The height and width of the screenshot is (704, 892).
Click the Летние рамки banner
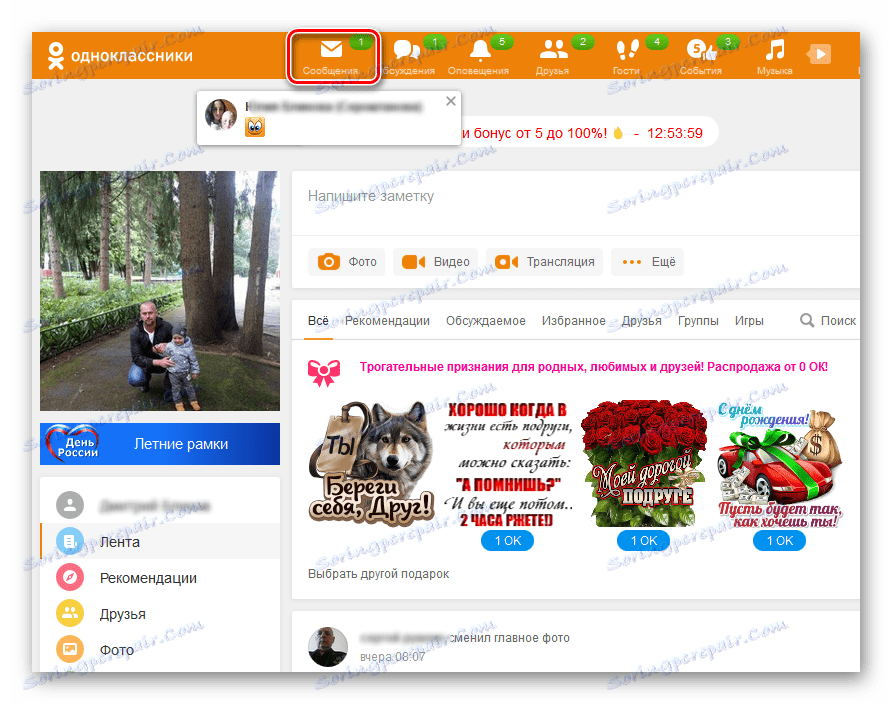click(x=160, y=444)
